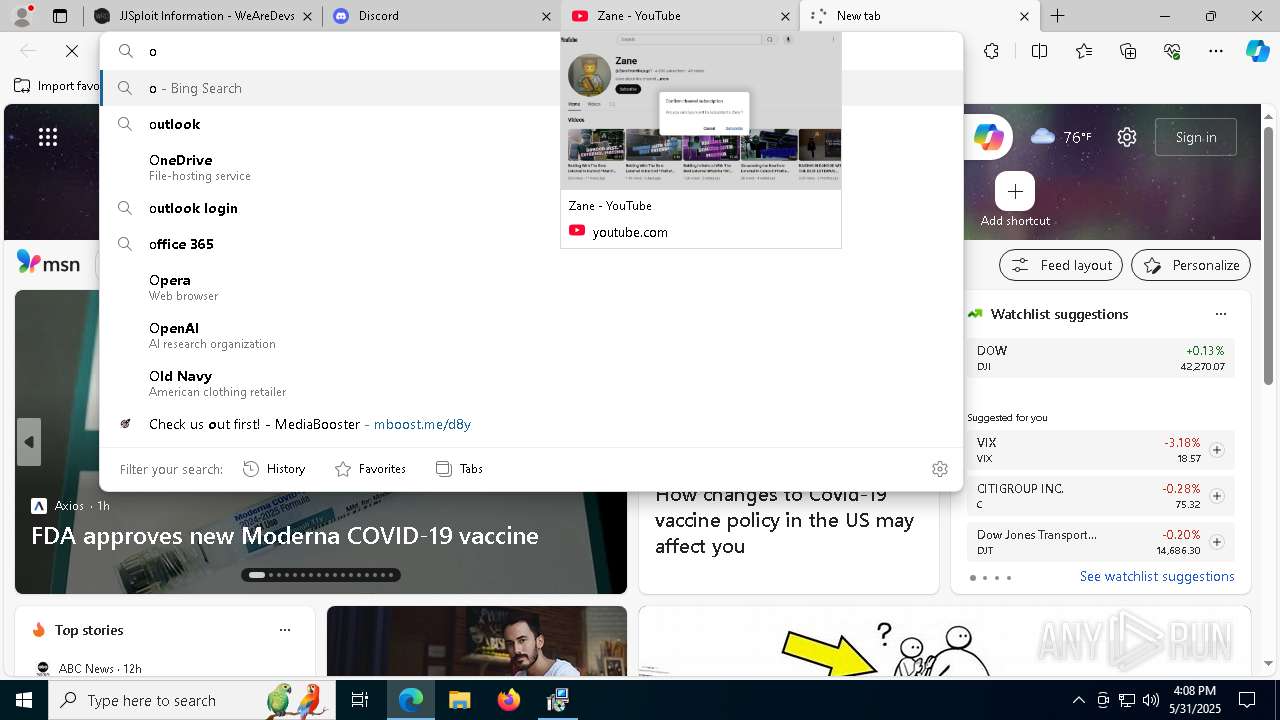
Task: Open Watchlist suggestions more options
Action: (x=1220, y=314)
